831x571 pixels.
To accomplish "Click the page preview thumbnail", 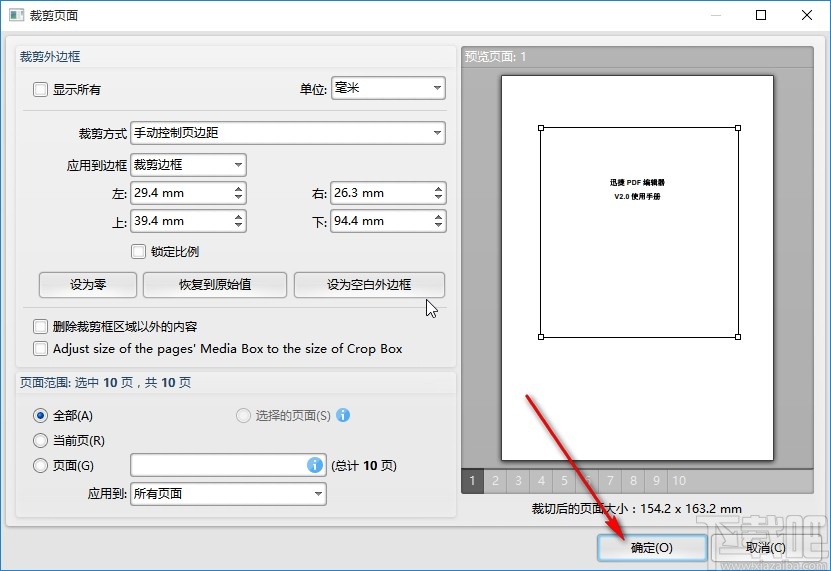I will pyautogui.click(x=638, y=268).
